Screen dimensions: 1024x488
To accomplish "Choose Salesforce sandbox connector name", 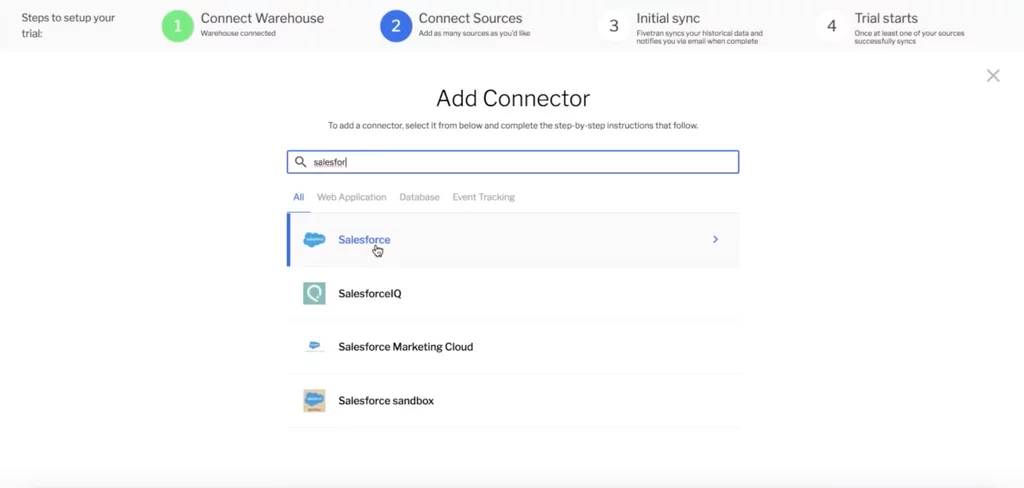I will [x=386, y=401].
